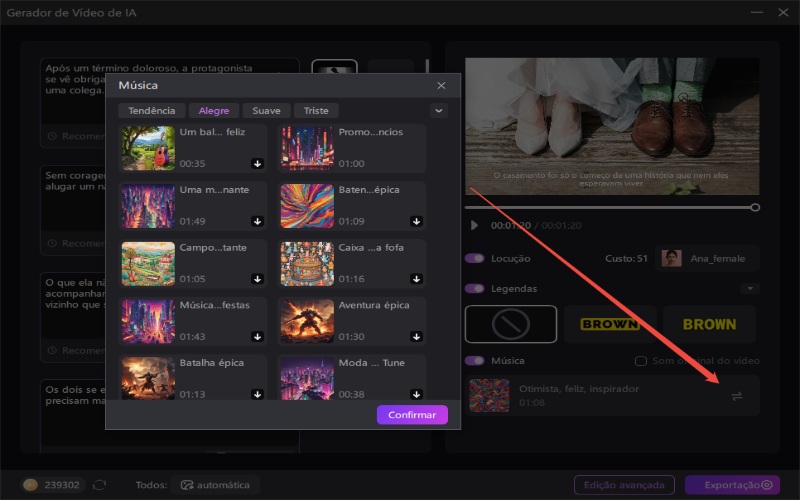Click the "Promo...ncios" 01:00 duration
The height and width of the screenshot is (500, 800).
pyautogui.click(x=352, y=164)
